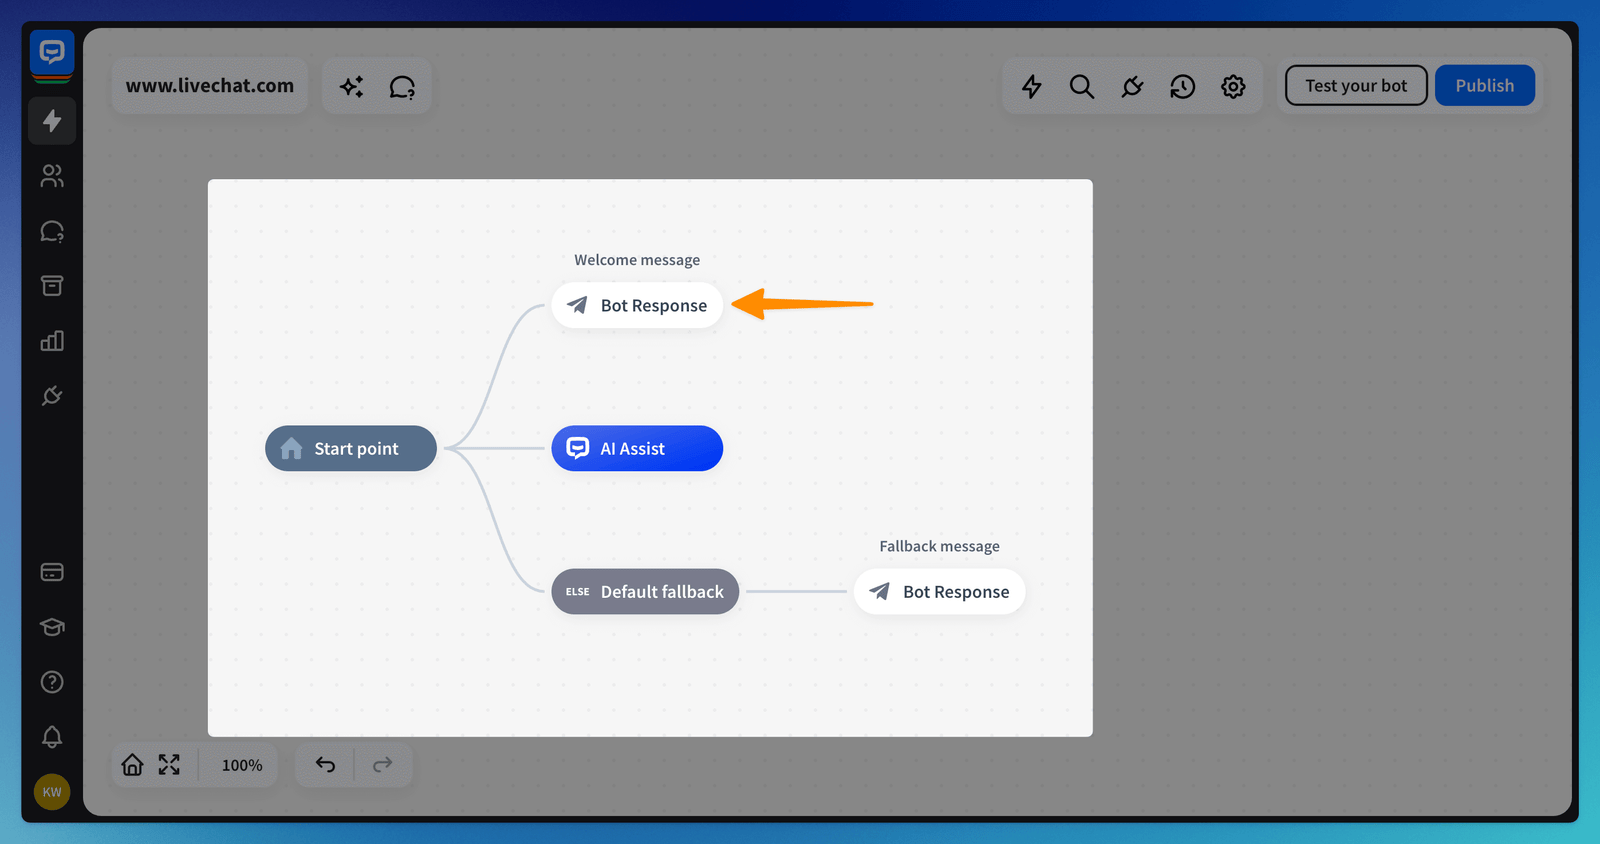This screenshot has width=1600, height=844.
Task: Open the archive box icon in sidebar
Action: pyautogui.click(x=52, y=286)
